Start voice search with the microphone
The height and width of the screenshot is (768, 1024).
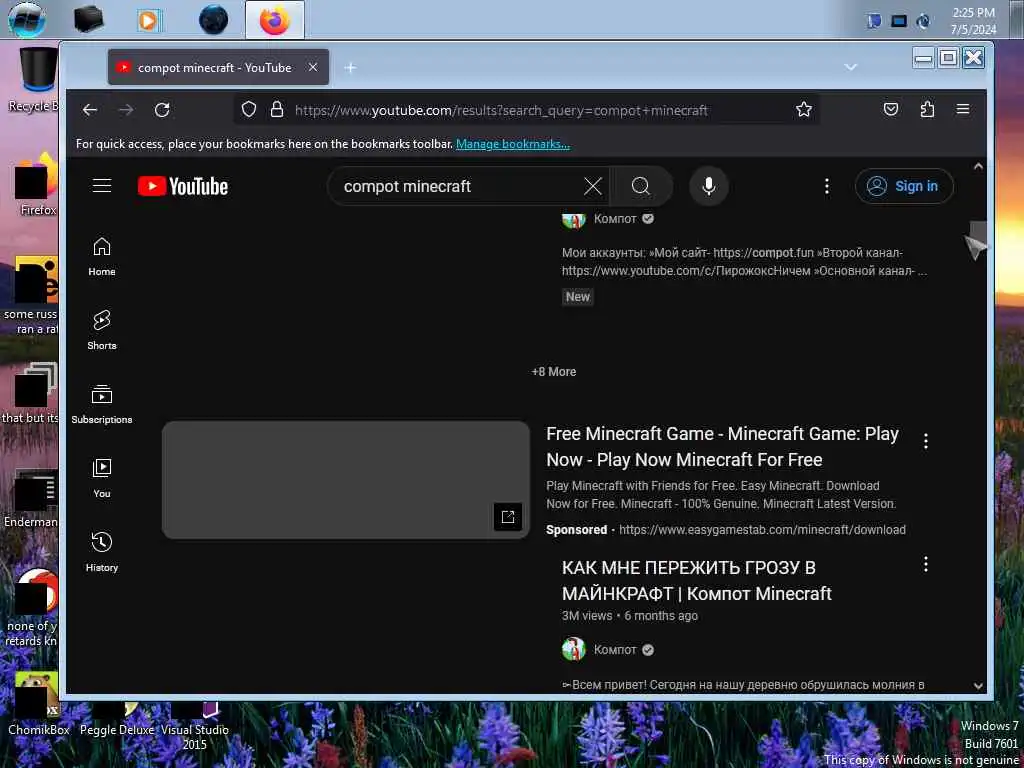point(709,186)
